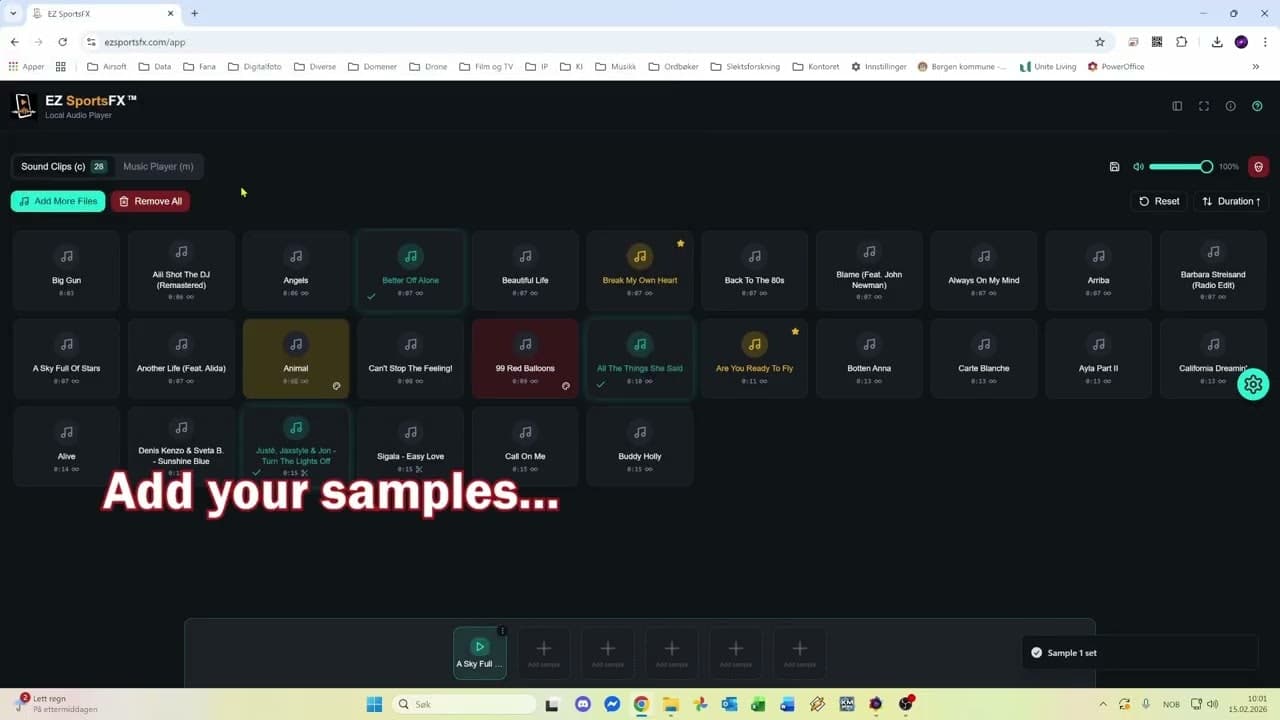Add a sample to an empty sample slot
The image size is (1280, 720).
click(x=543, y=650)
